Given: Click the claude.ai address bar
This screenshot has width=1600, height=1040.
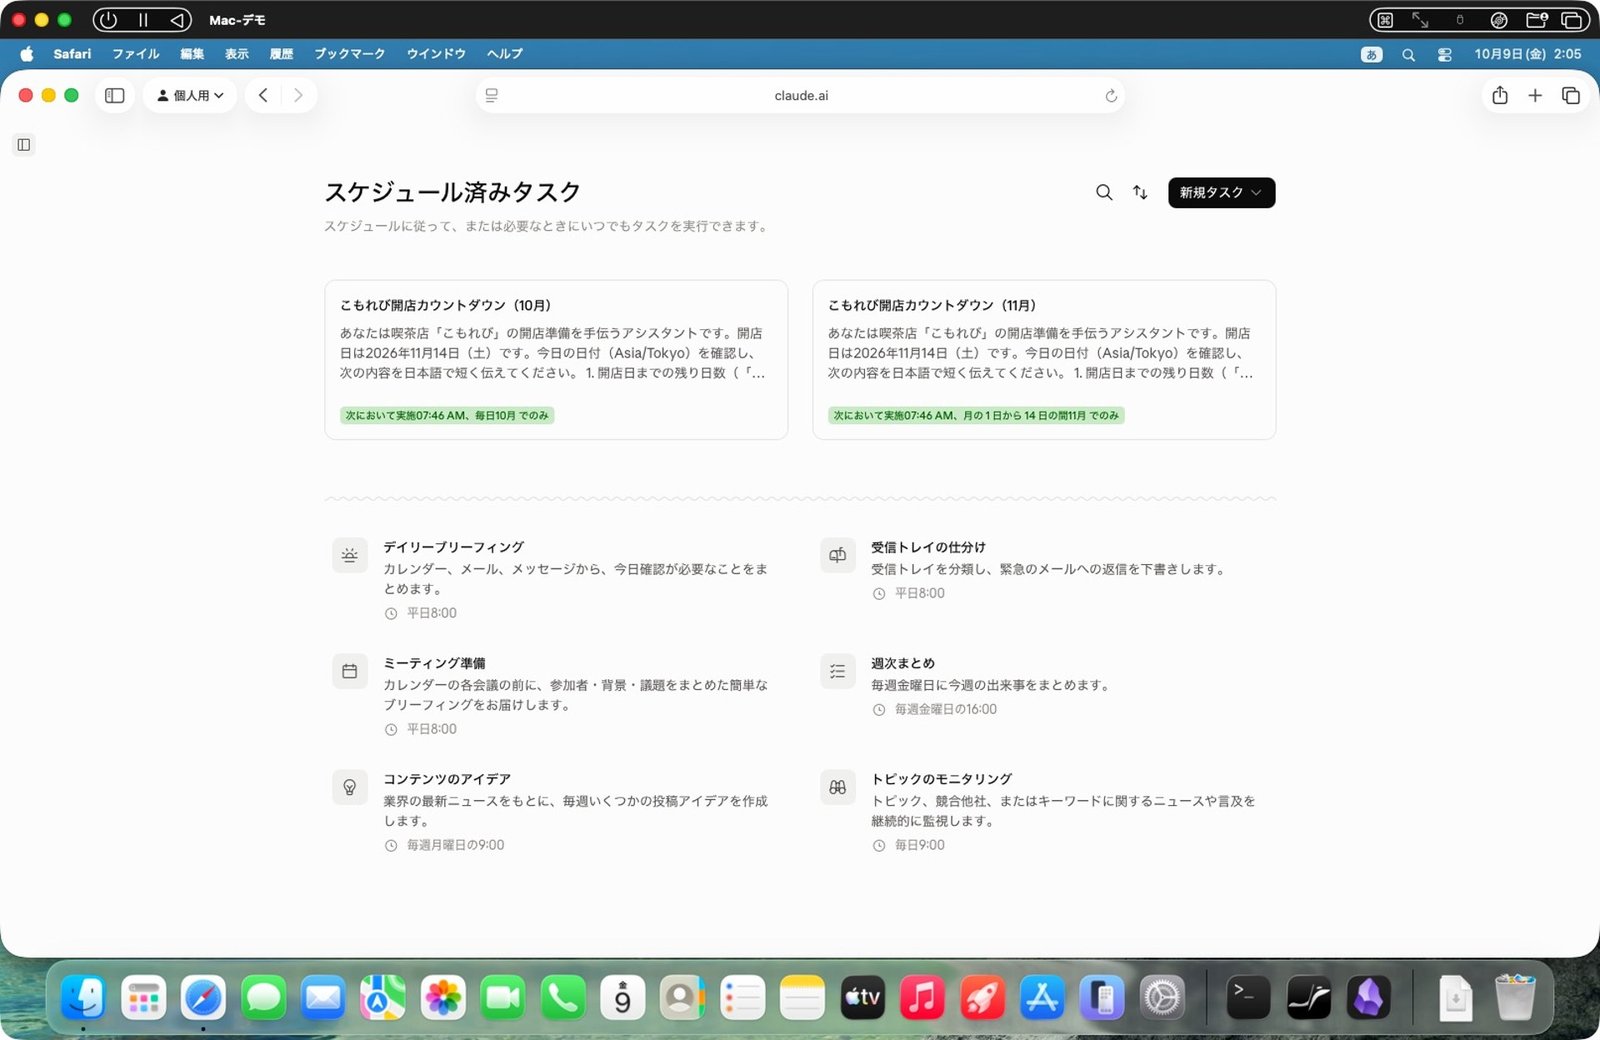Looking at the screenshot, I should pos(801,95).
